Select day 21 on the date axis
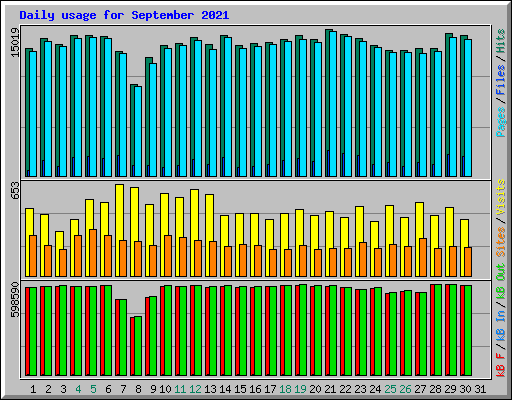The image size is (512, 400). tap(330, 389)
